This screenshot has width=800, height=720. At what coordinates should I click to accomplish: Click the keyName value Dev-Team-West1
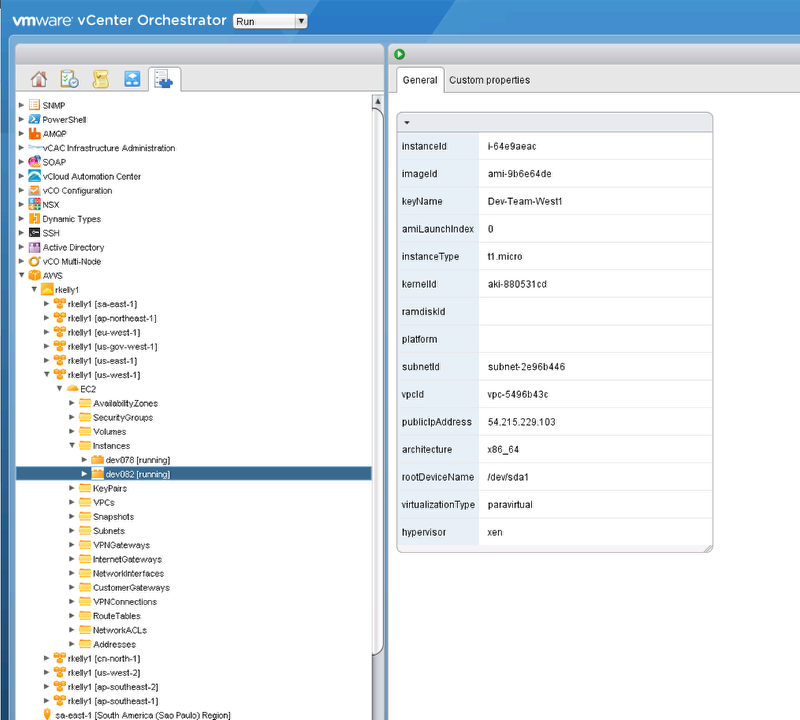pos(525,202)
